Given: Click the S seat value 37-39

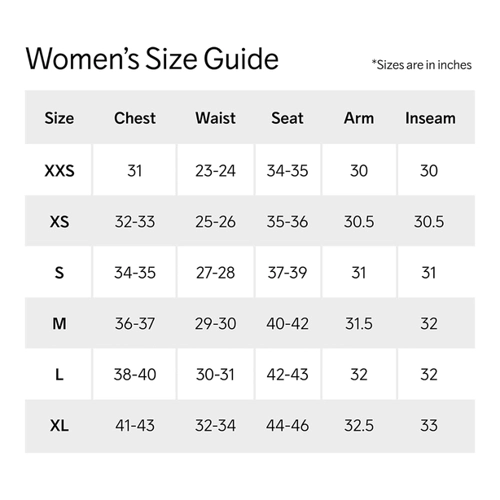Looking at the screenshot, I should click(x=287, y=273).
